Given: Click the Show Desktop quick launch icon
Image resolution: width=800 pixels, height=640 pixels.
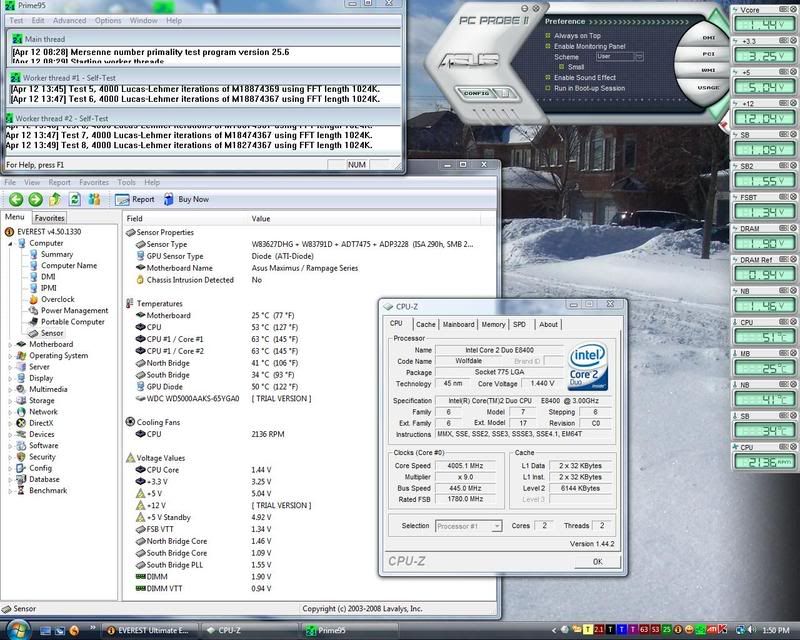Looking at the screenshot, I should [45, 631].
